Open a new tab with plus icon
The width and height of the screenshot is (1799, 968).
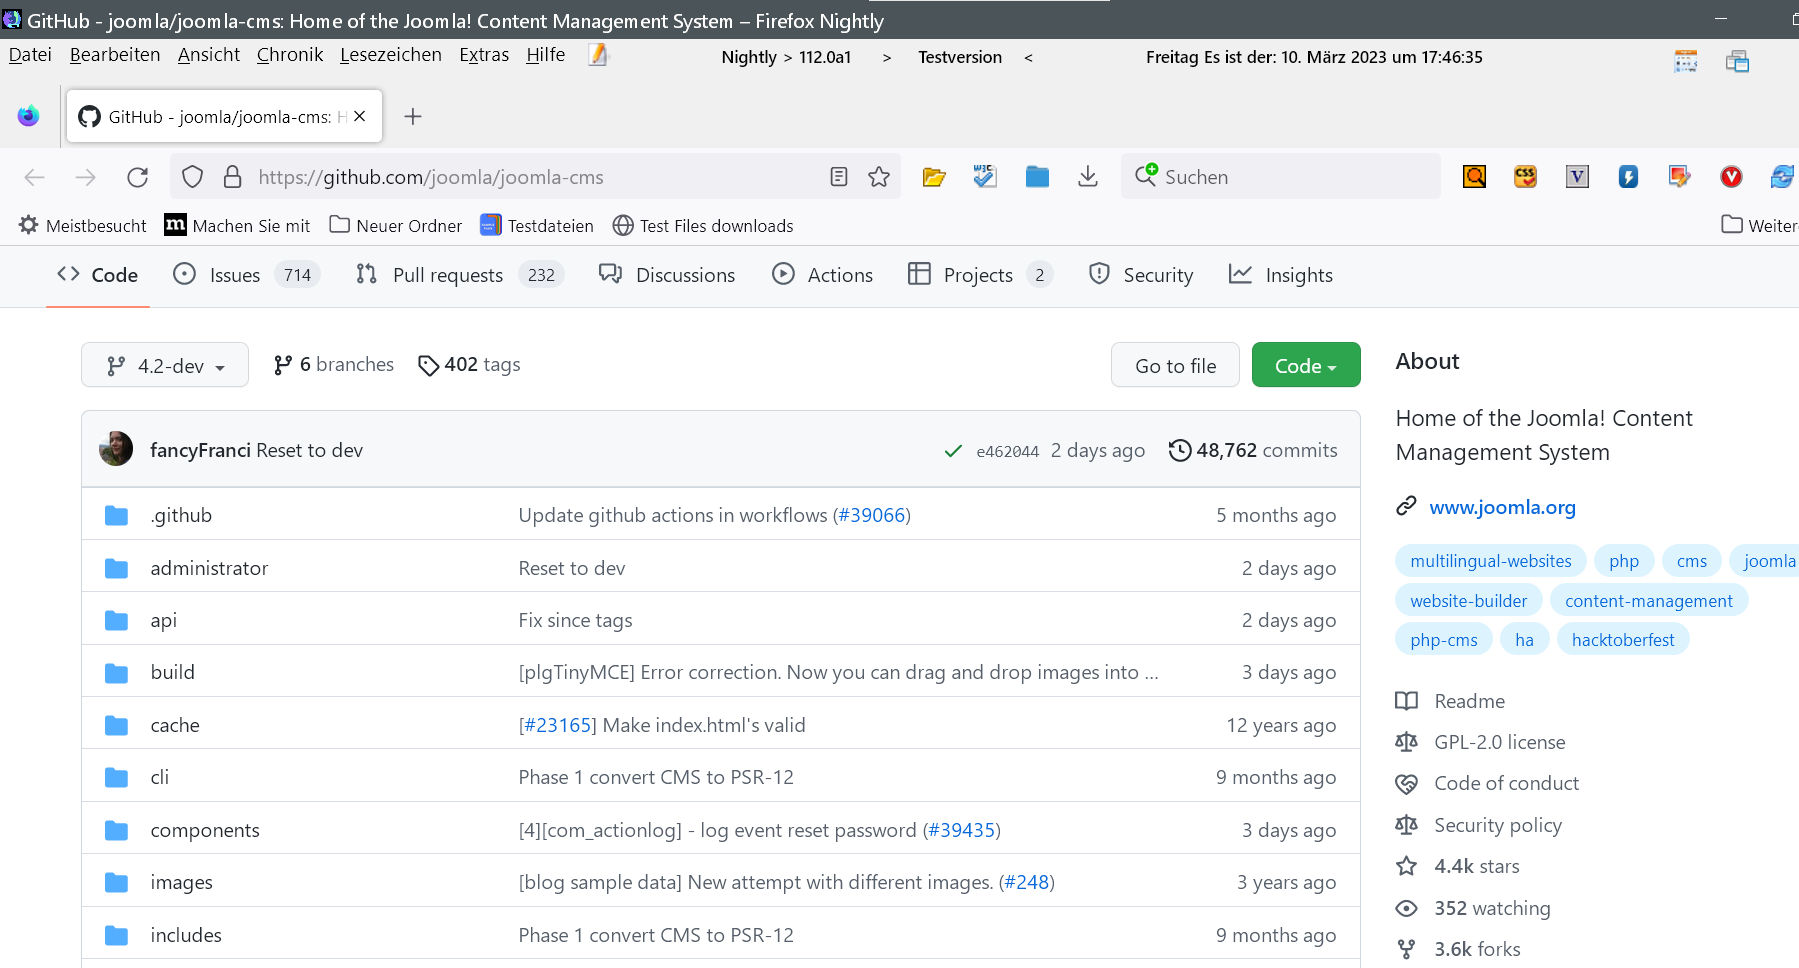[413, 117]
